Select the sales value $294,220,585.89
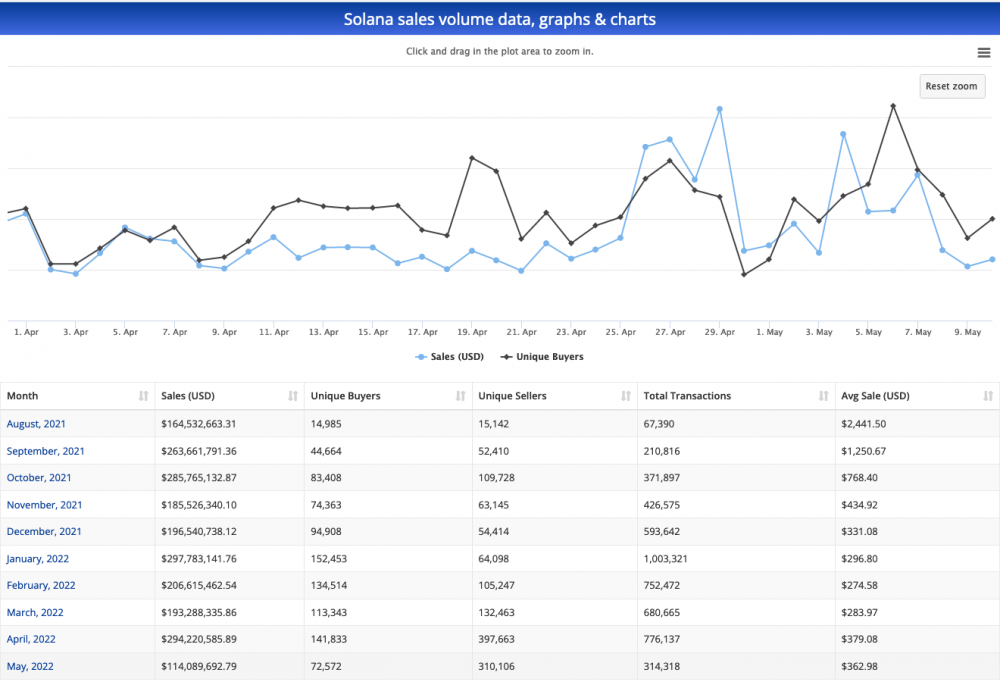 pyautogui.click(x=199, y=639)
